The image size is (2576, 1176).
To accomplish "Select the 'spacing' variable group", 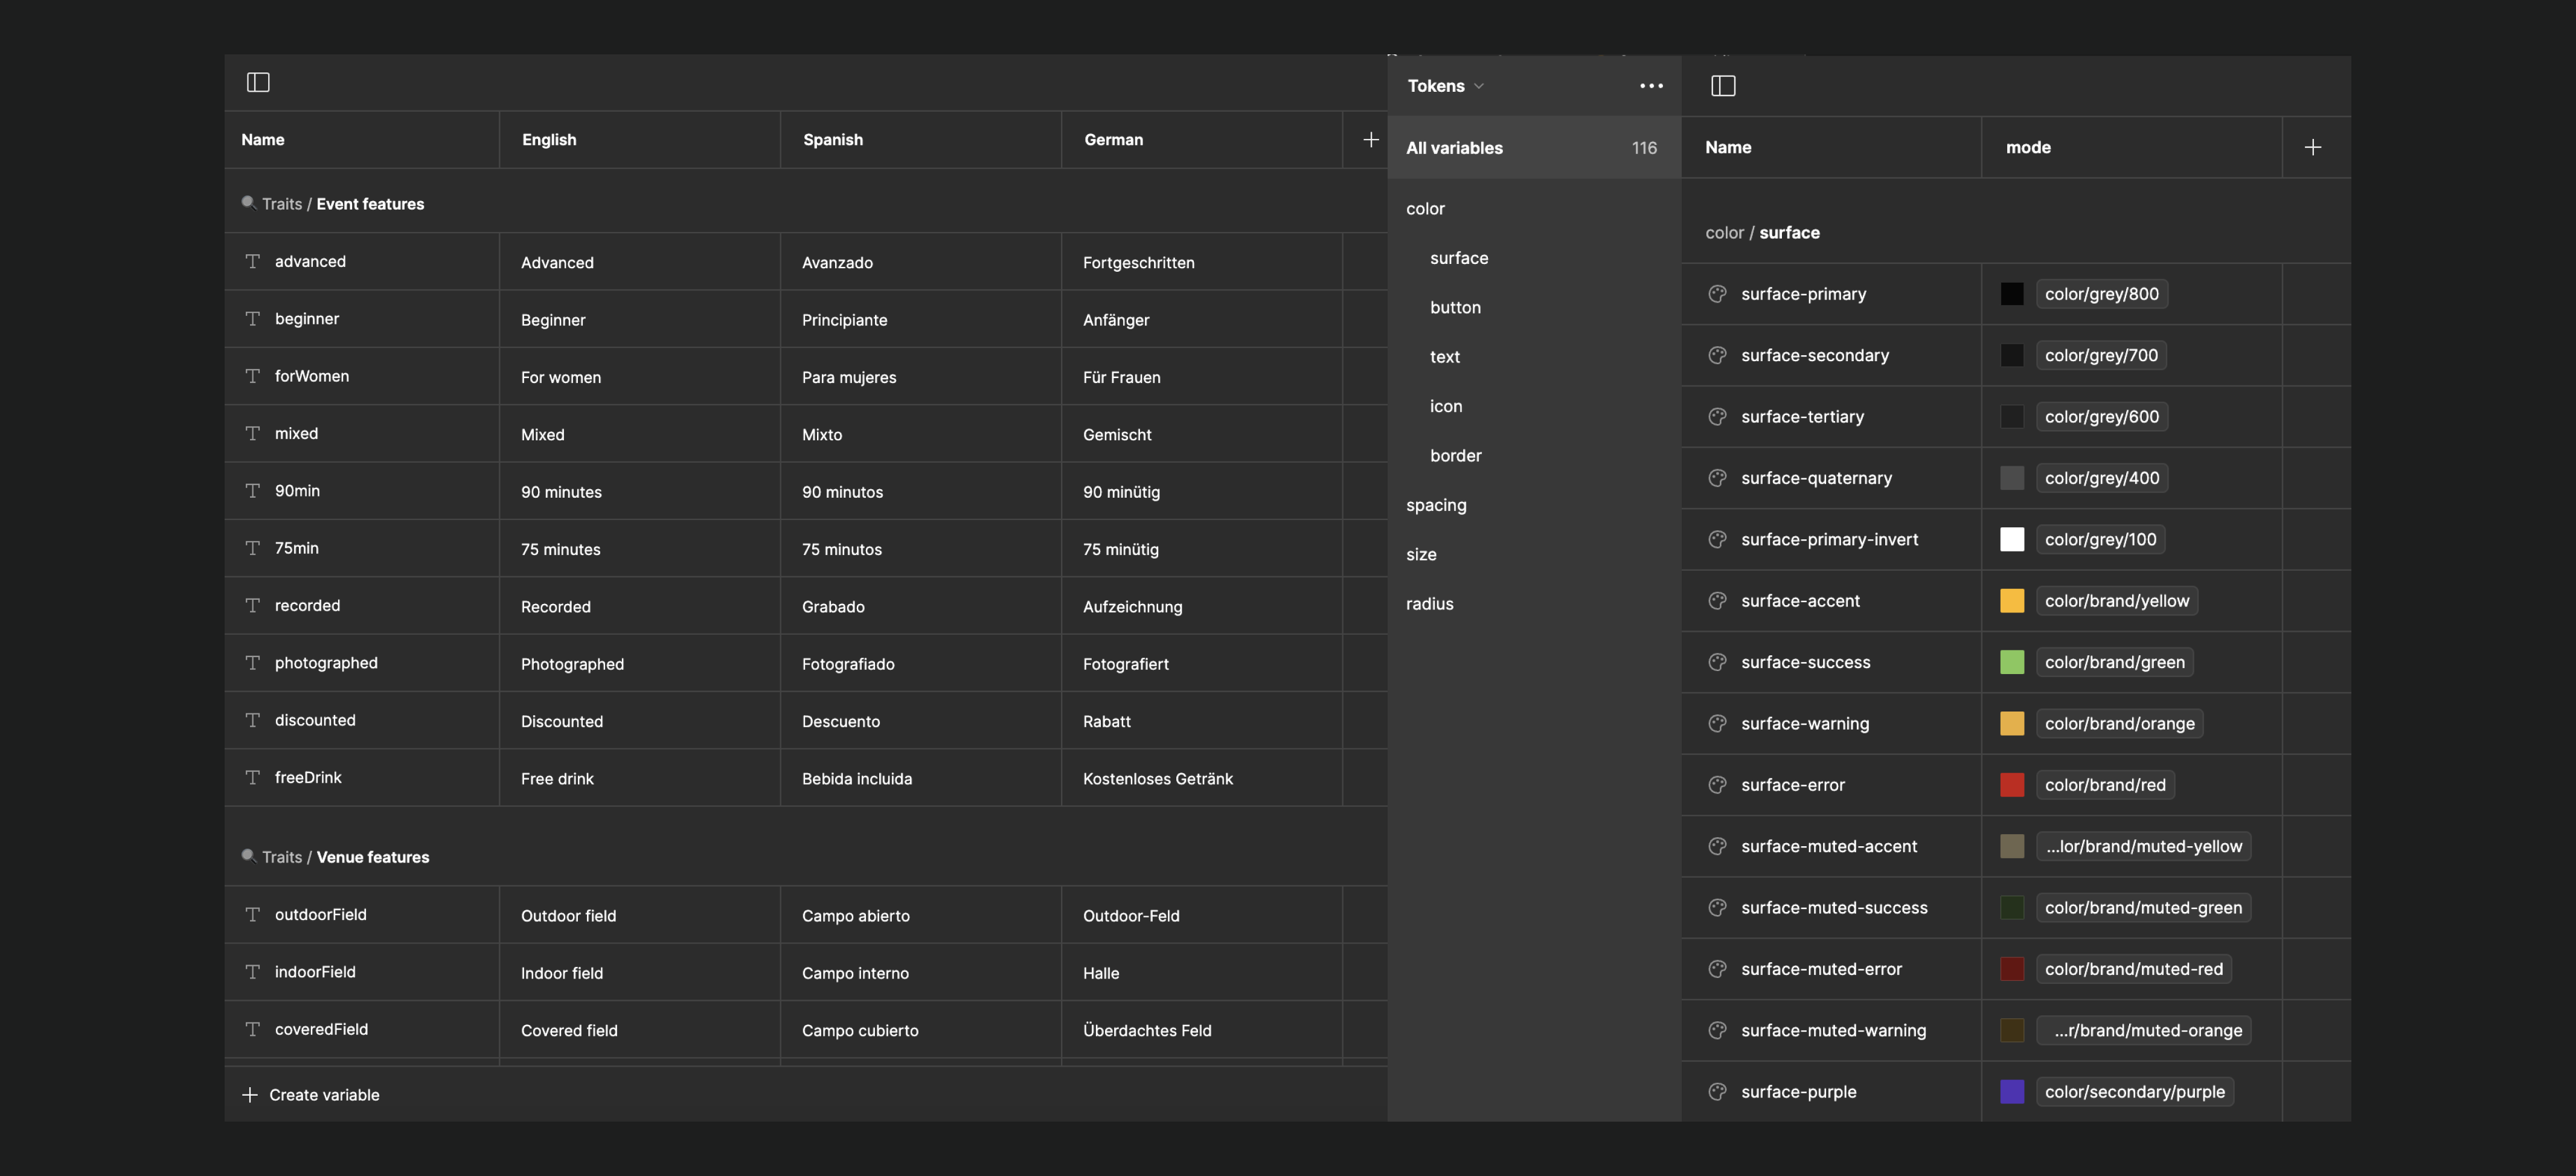I will pyautogui.click(x=1436, y=505).
